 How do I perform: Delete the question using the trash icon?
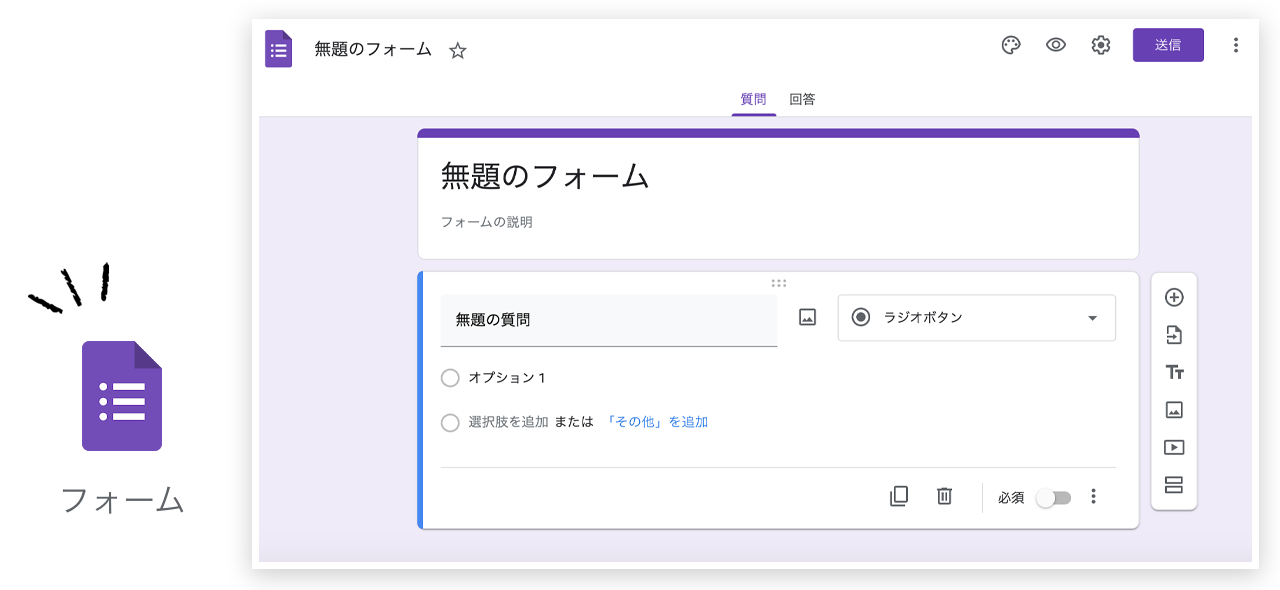(944, 496)
